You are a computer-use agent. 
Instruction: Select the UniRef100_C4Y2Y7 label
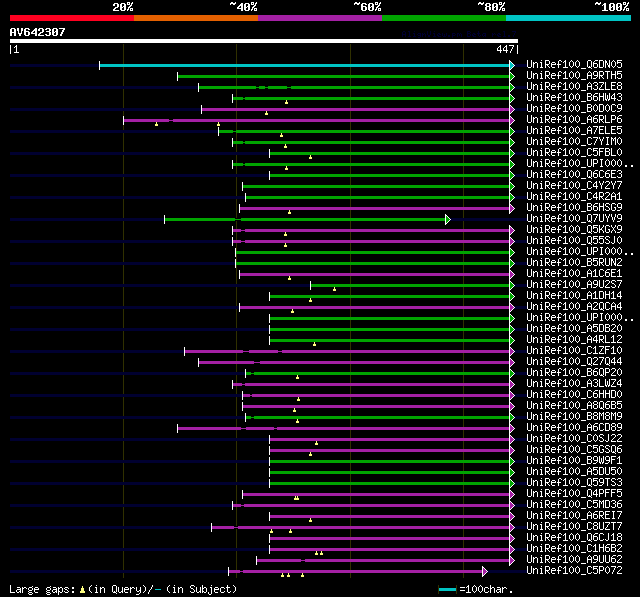[x=574, y=186]
